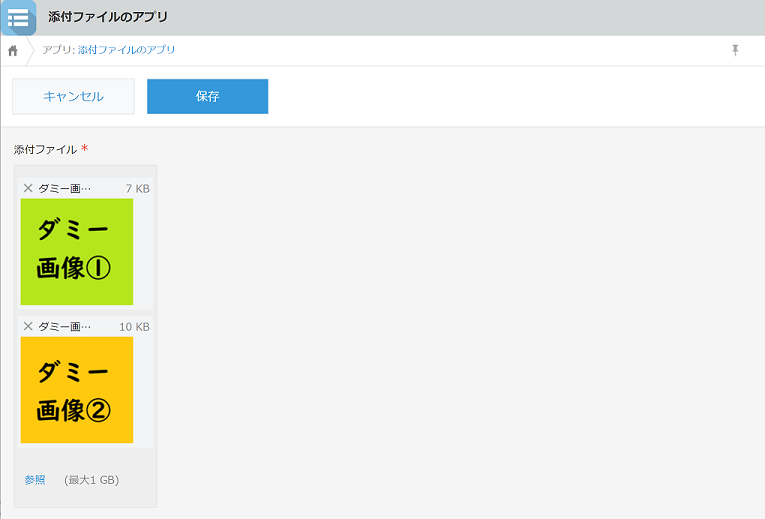Remove the 10 KB attachment with X

28,326
